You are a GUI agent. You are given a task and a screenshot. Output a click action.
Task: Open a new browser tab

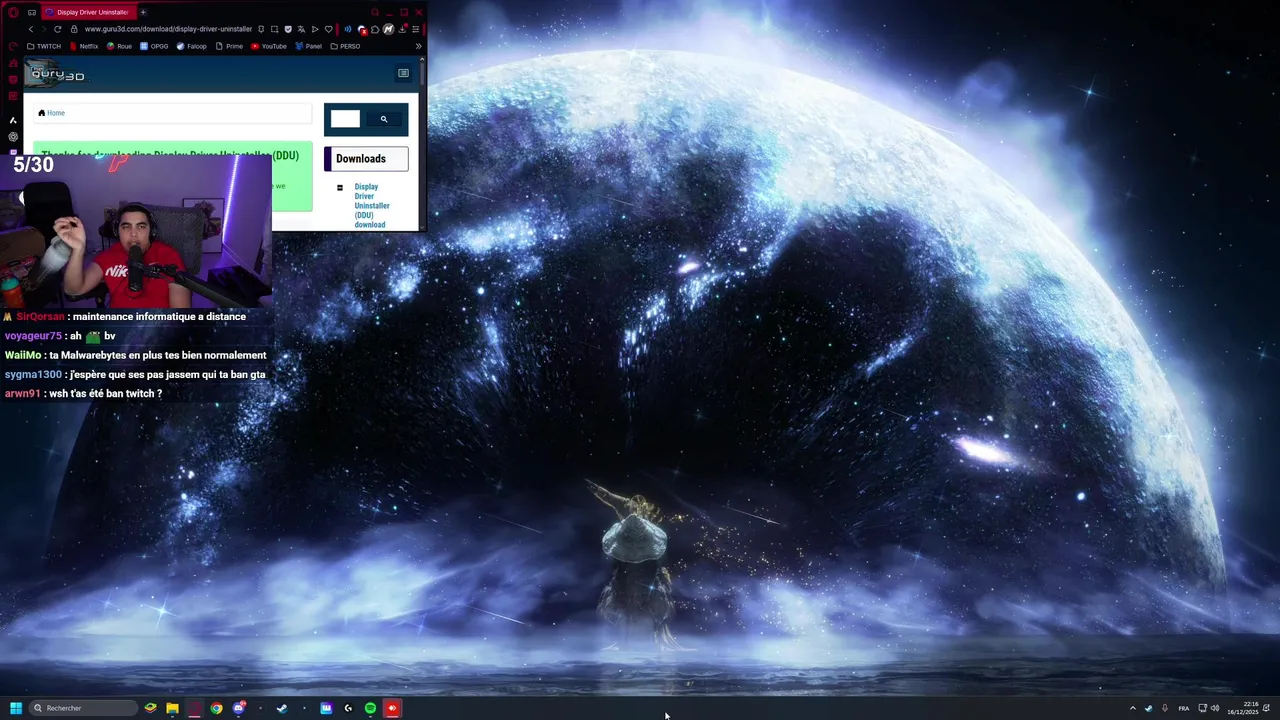pos(143,12)
